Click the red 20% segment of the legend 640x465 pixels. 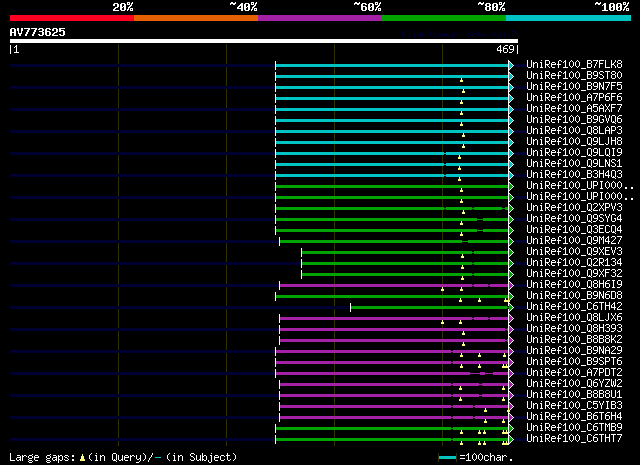pyautogui.click(x=72, y=18)
